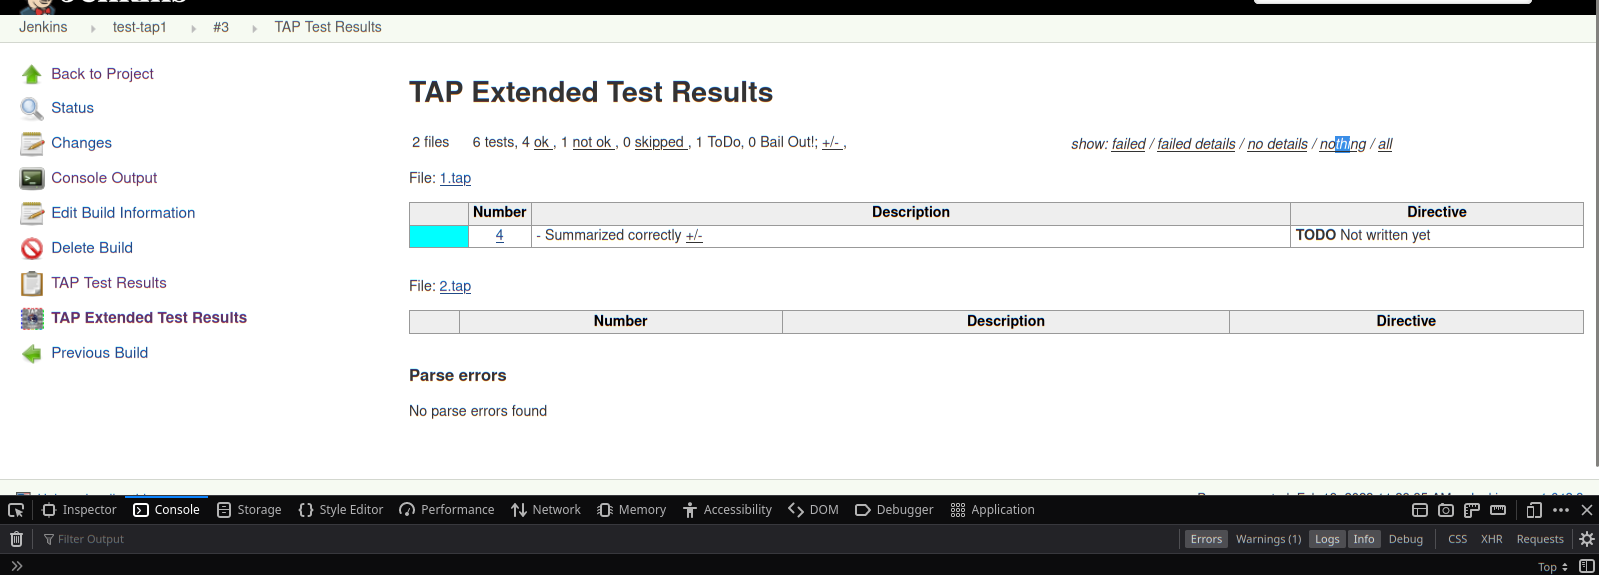Click the Changes notepad icon

(x=32, y=143)
